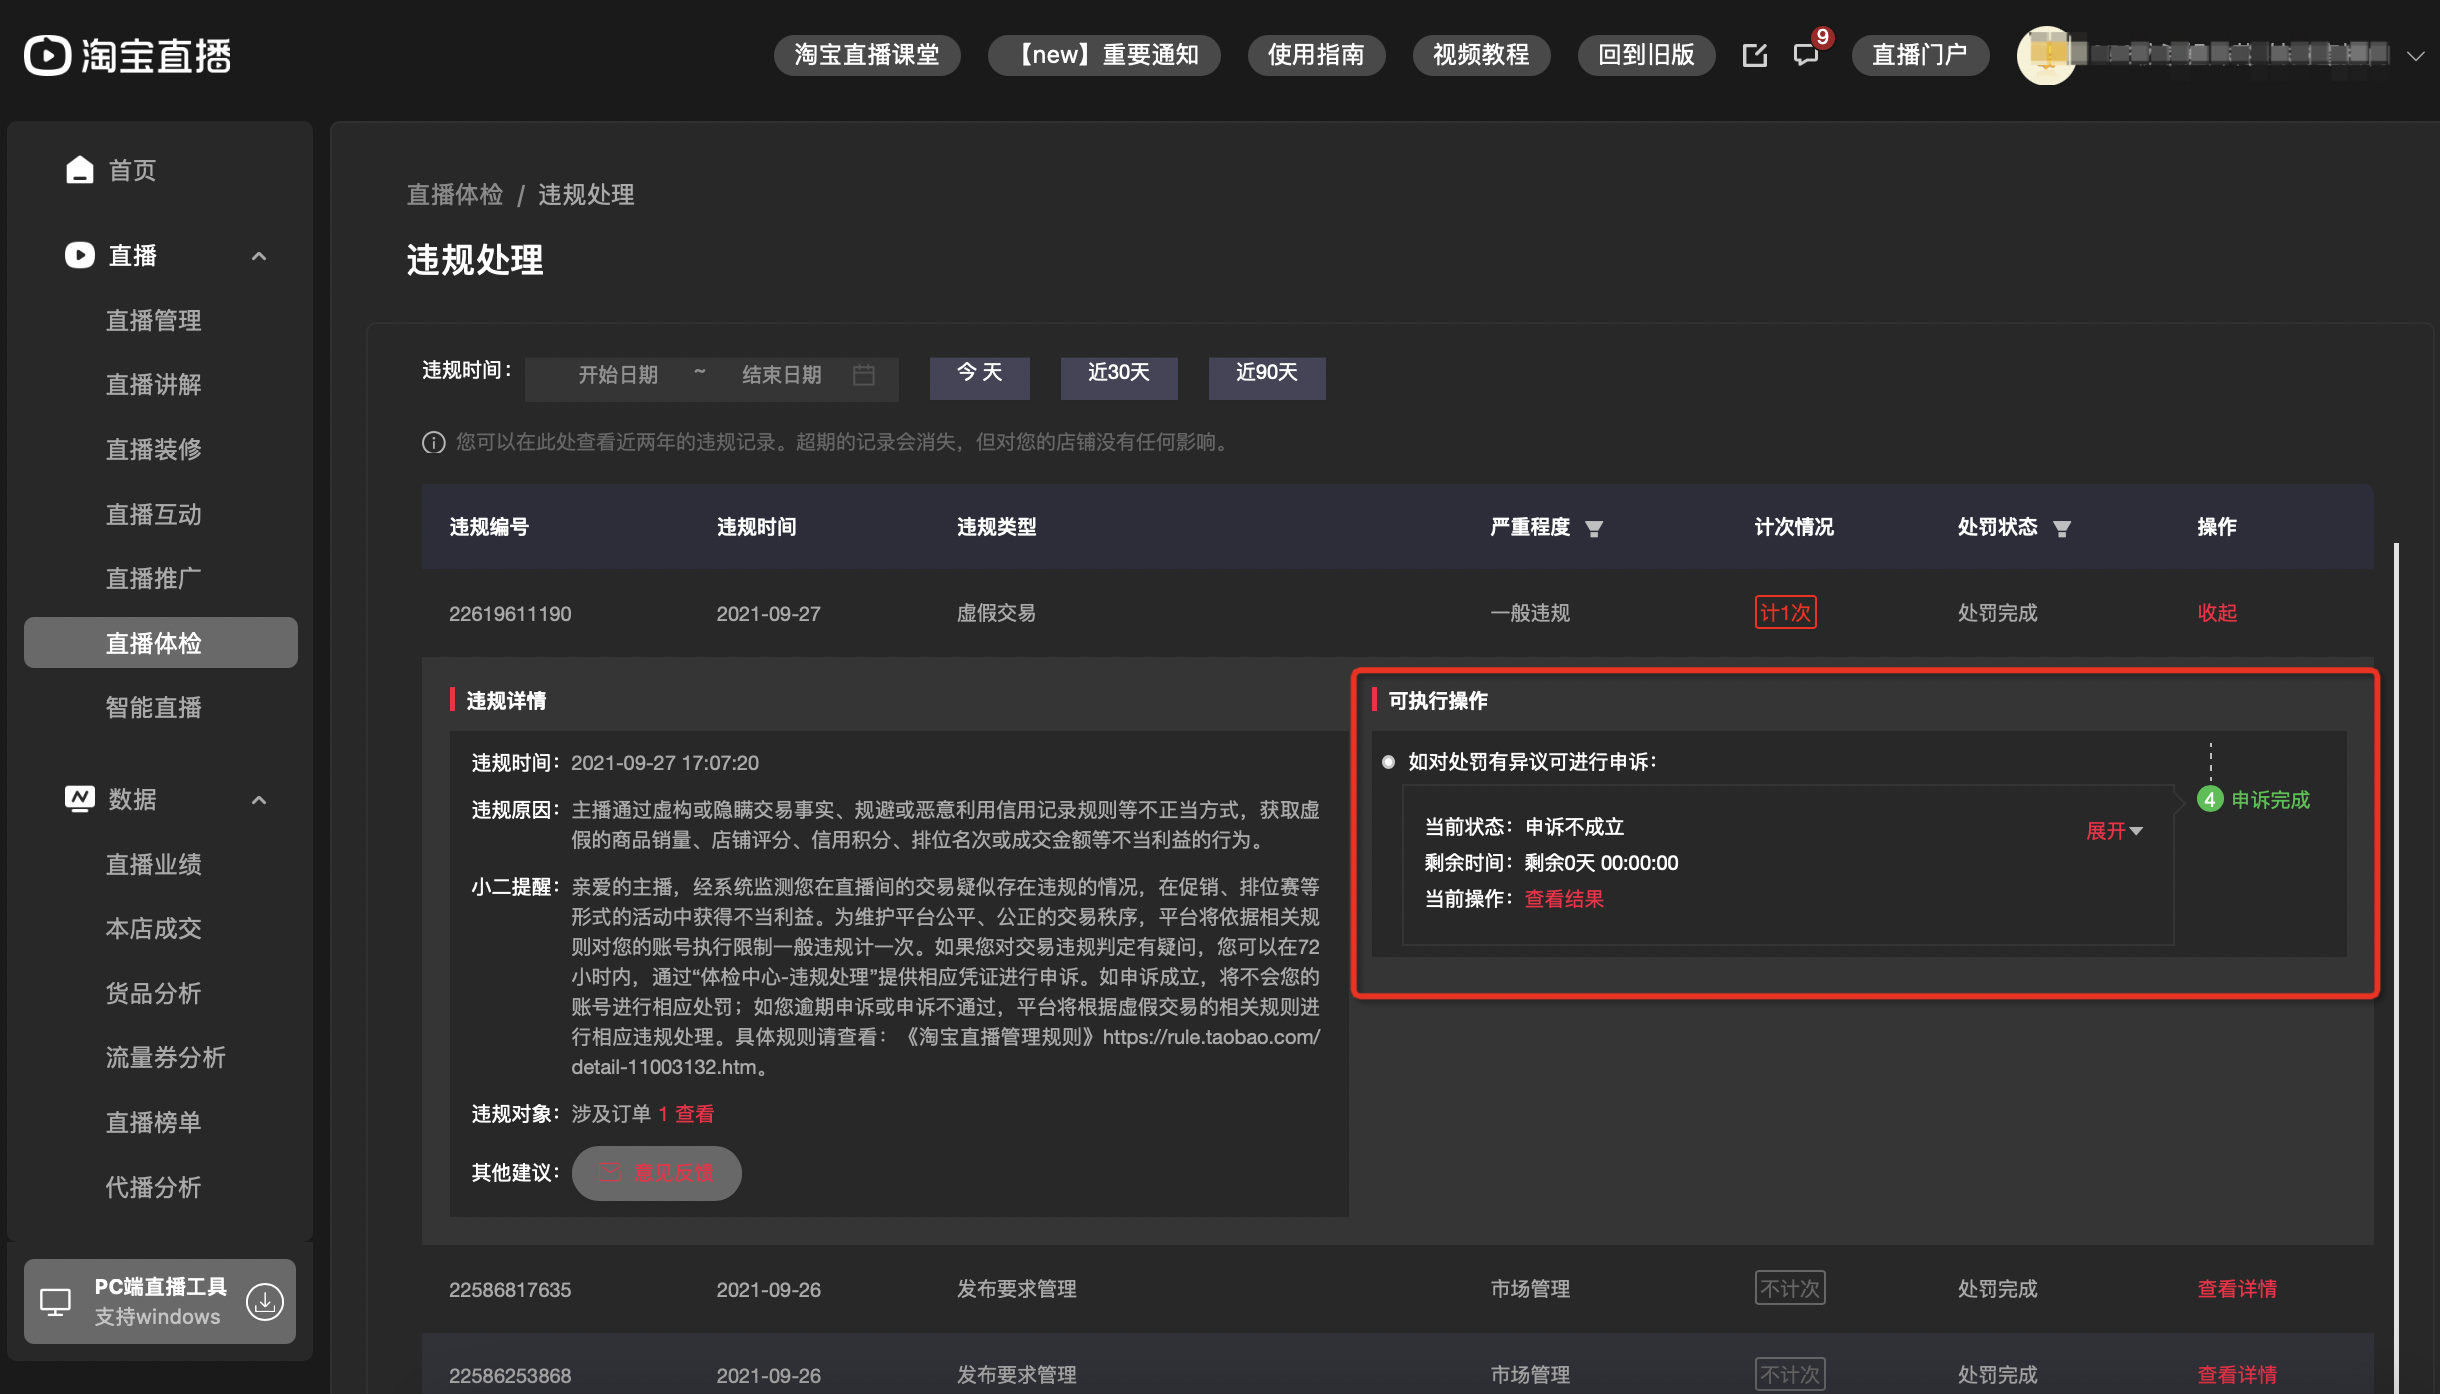Open 使用指南 in top bar
Viewport: 2440px width, 1394px height.
[1316, 55]
